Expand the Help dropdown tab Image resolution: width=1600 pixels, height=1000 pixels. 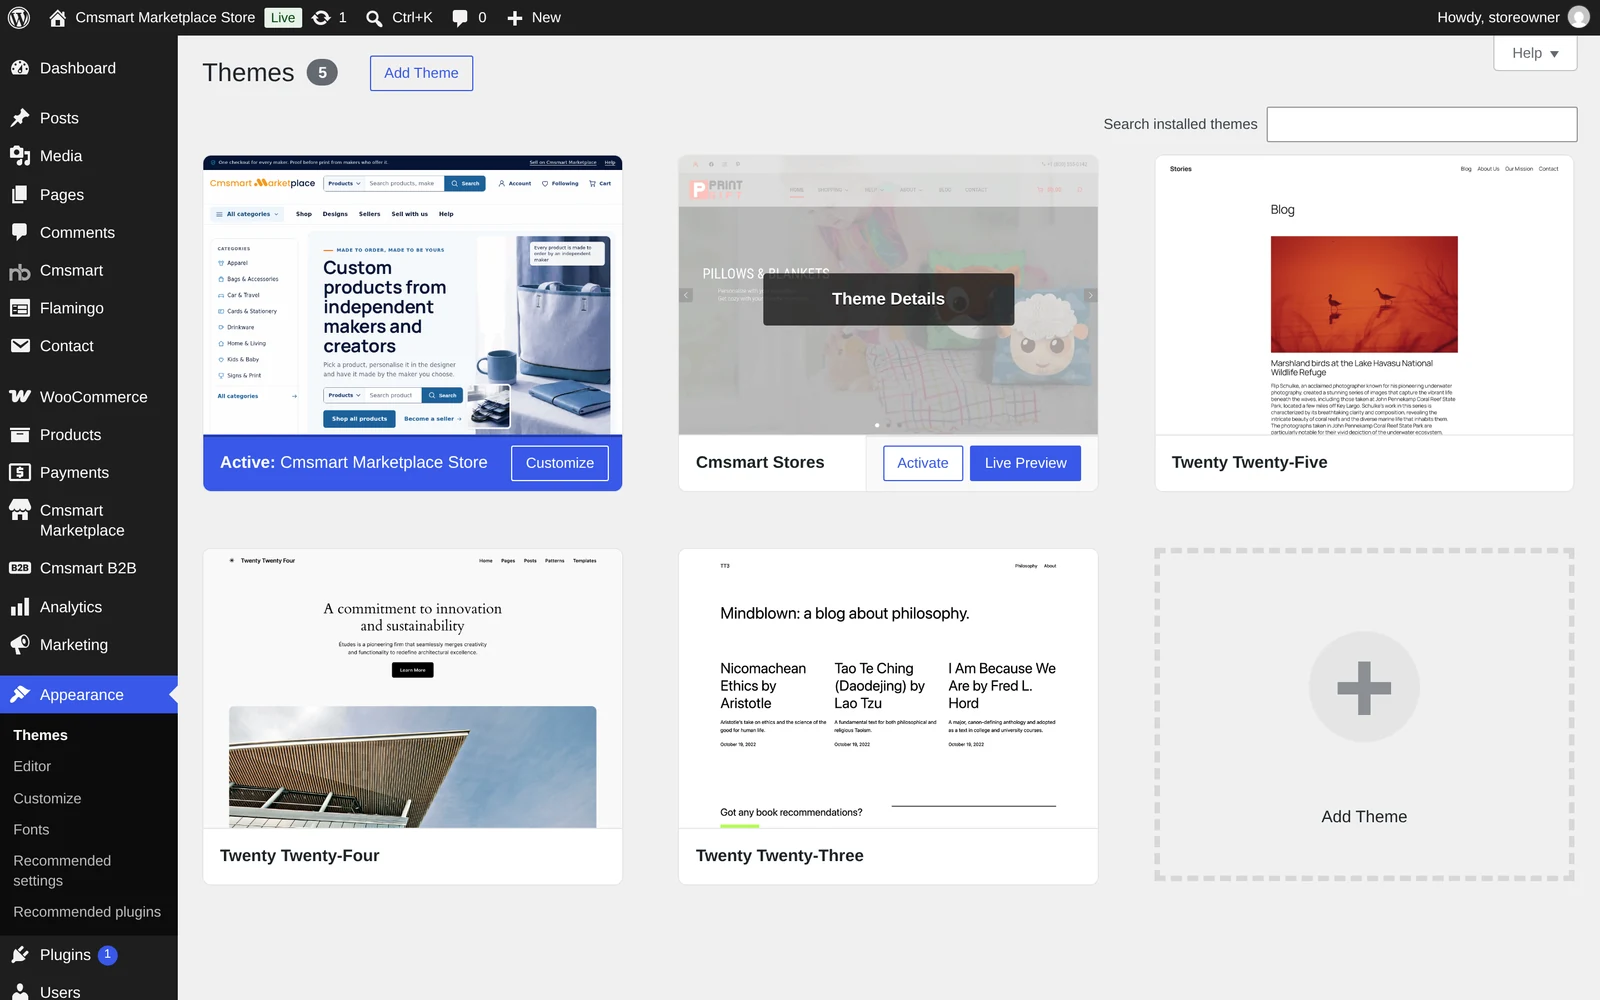(1535, 53)
